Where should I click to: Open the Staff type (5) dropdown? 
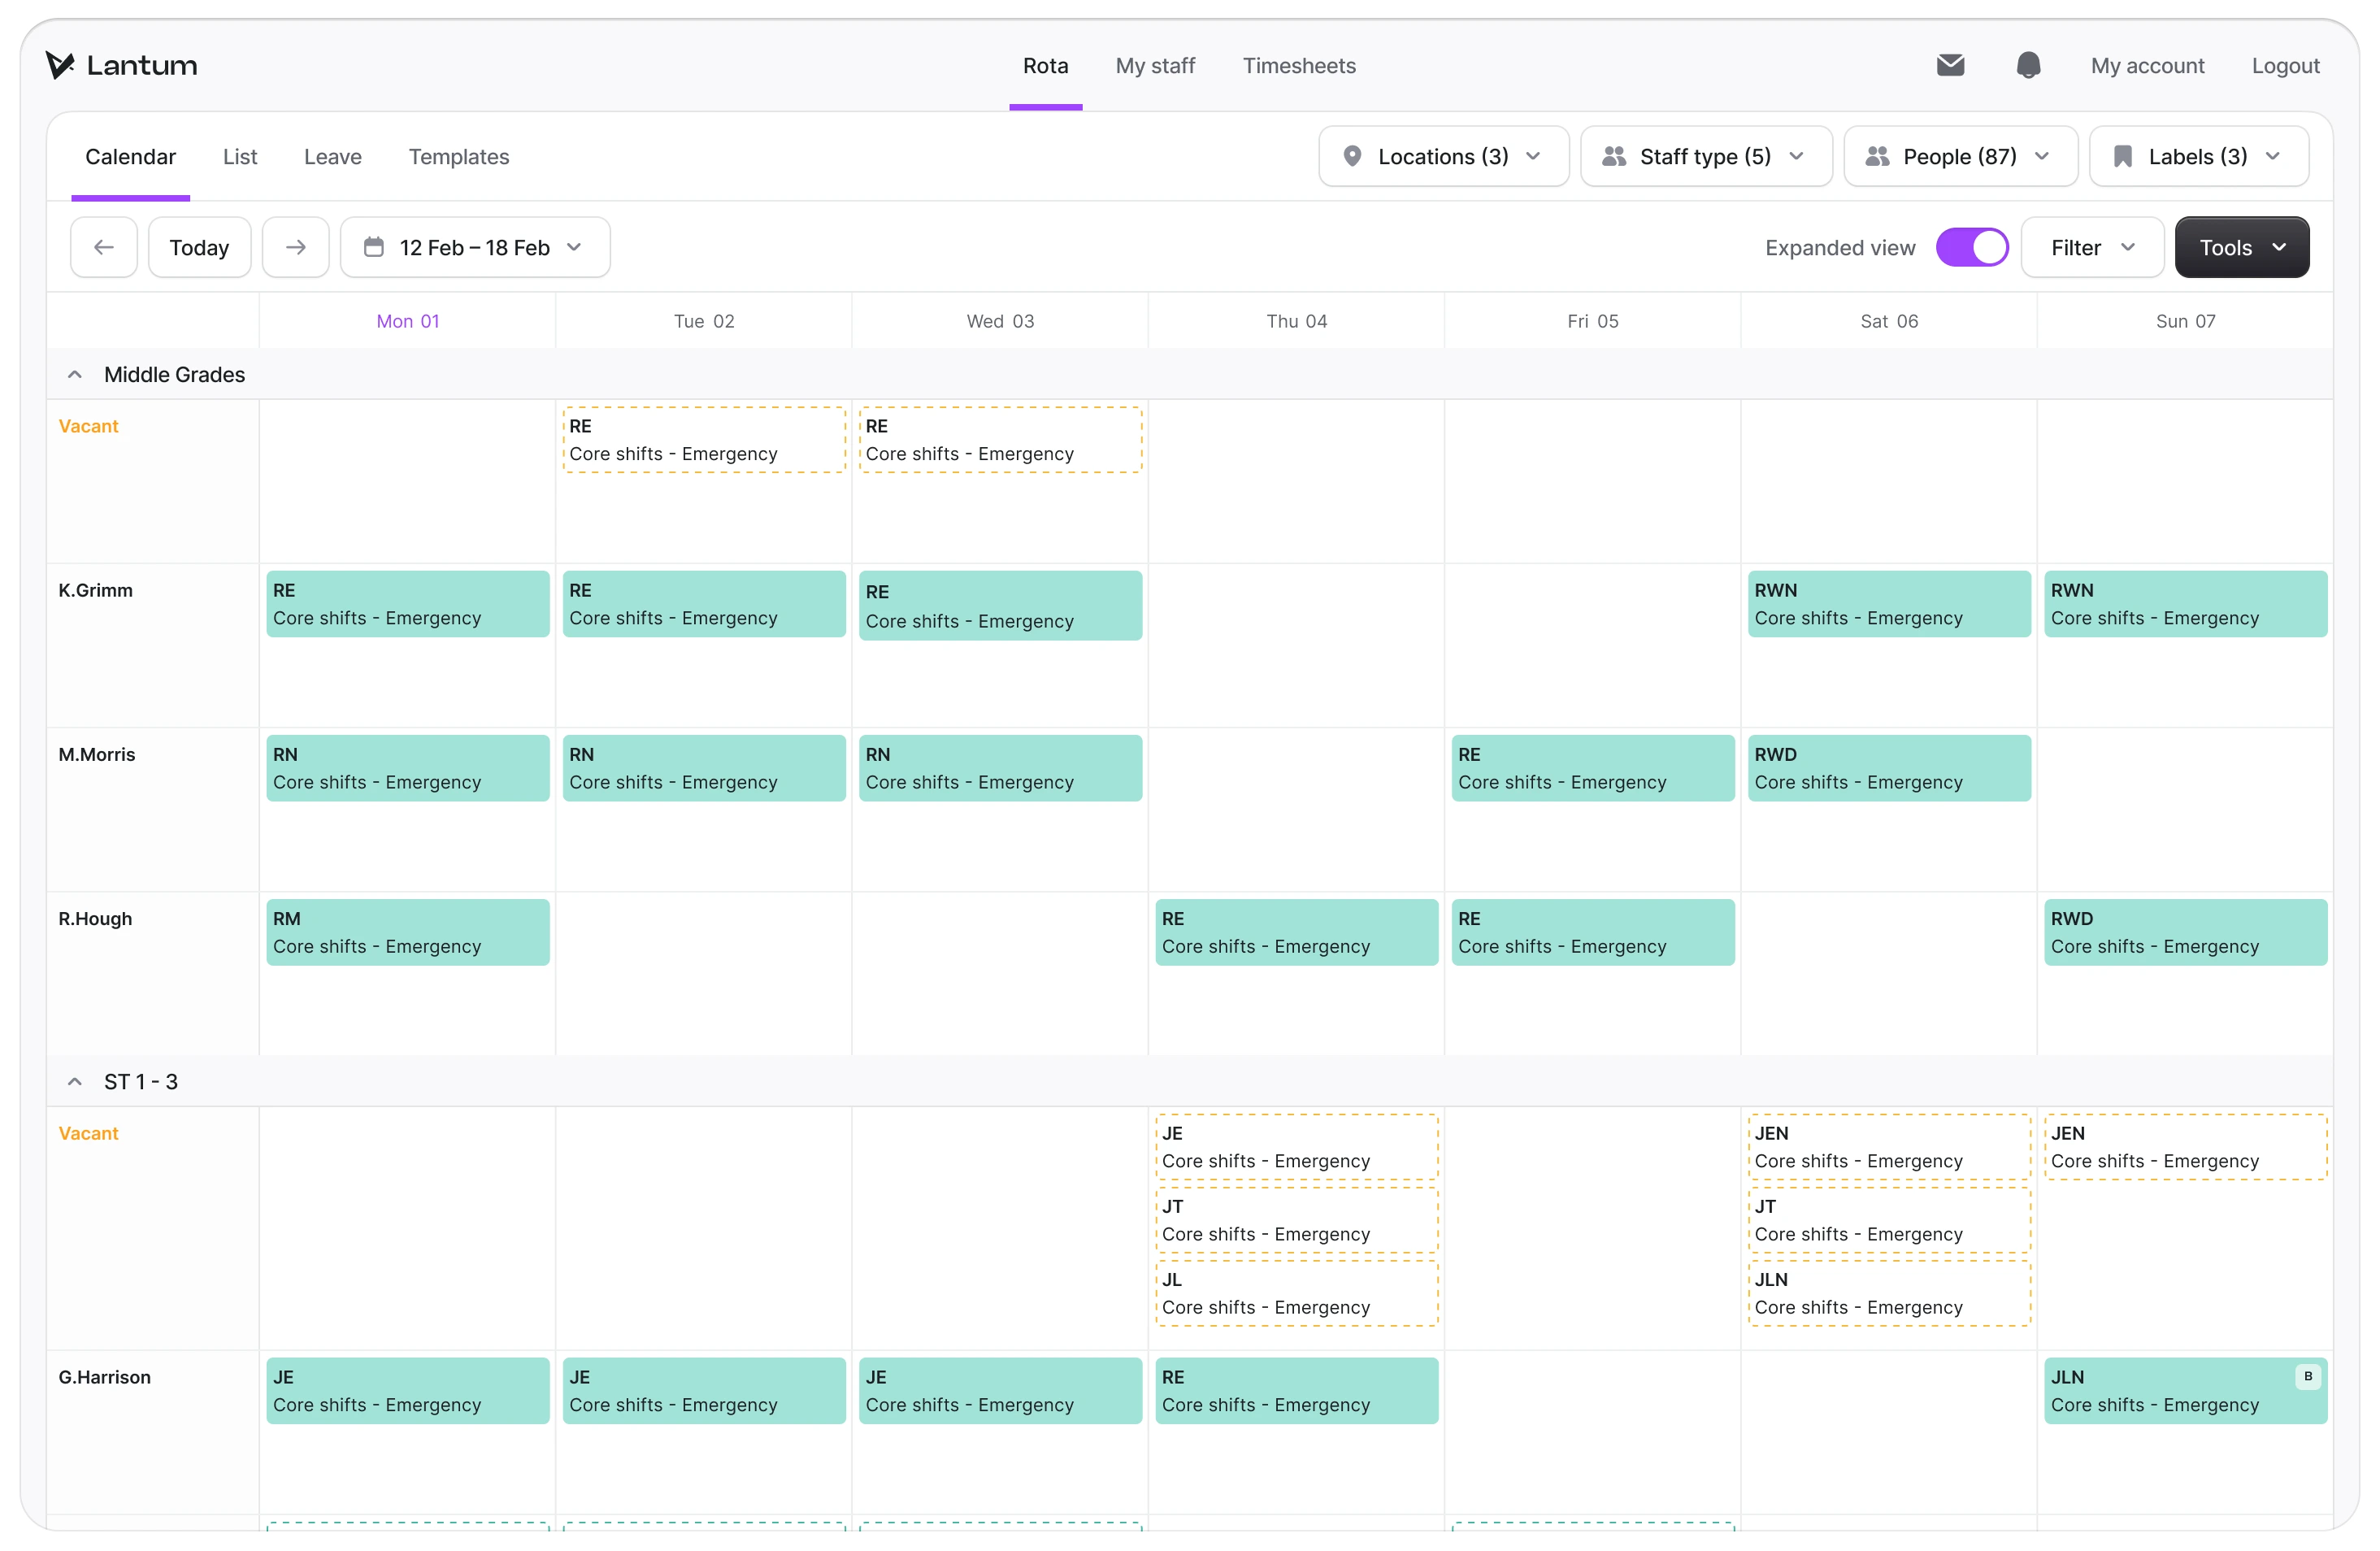(1706, 157)
